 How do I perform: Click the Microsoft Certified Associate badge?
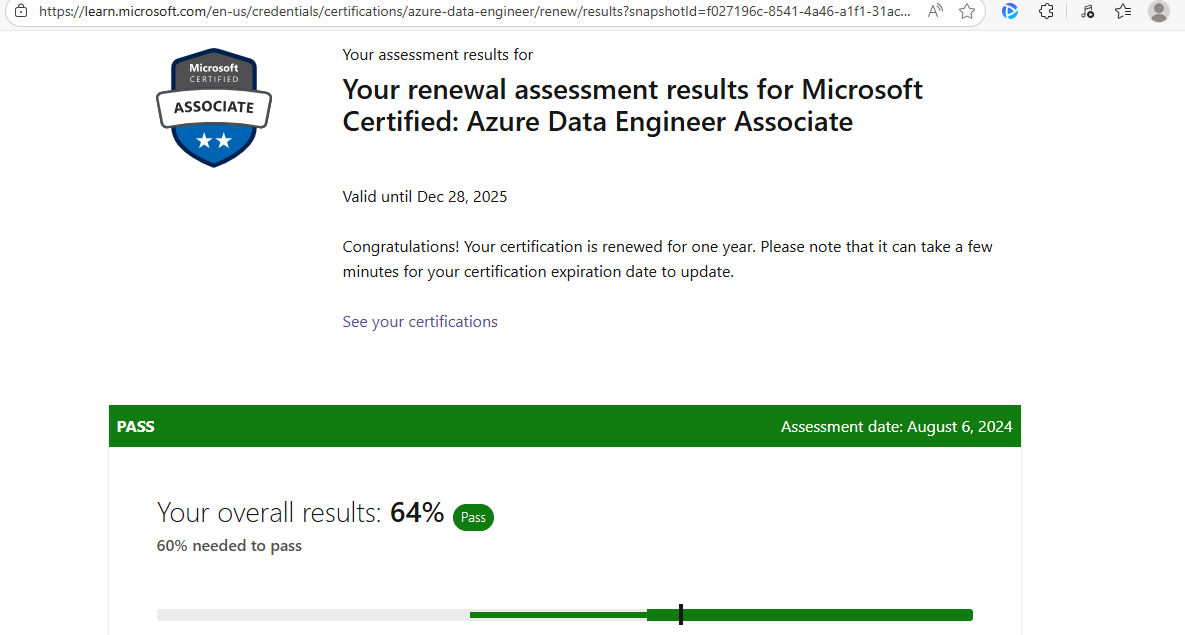(214, 107)
